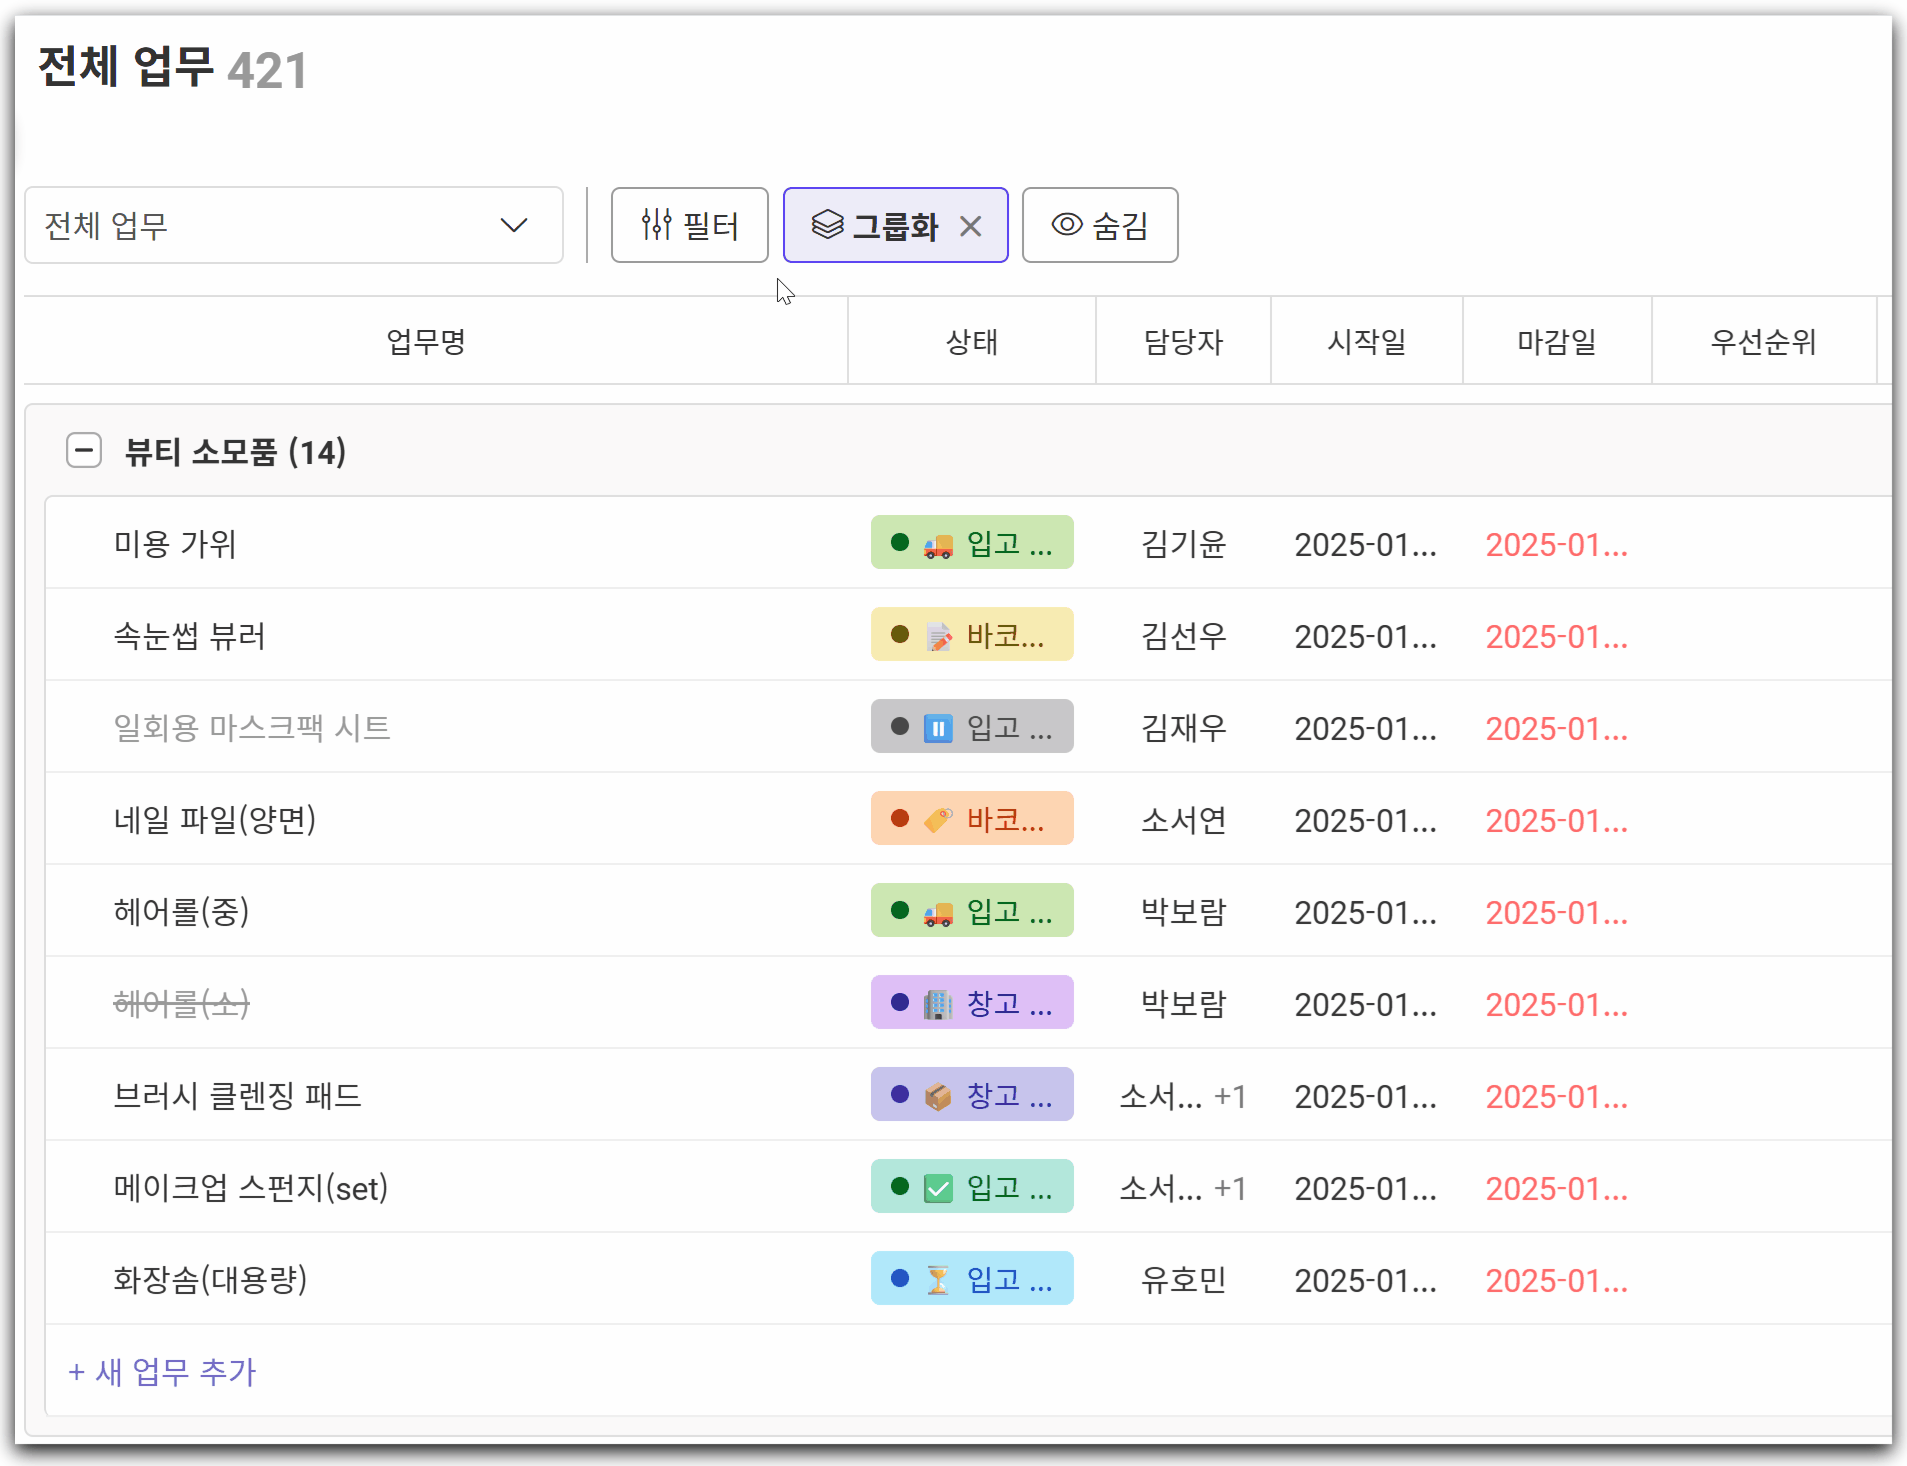Click memo icon in 속눈썹 뷰러 status

[938, 637]
